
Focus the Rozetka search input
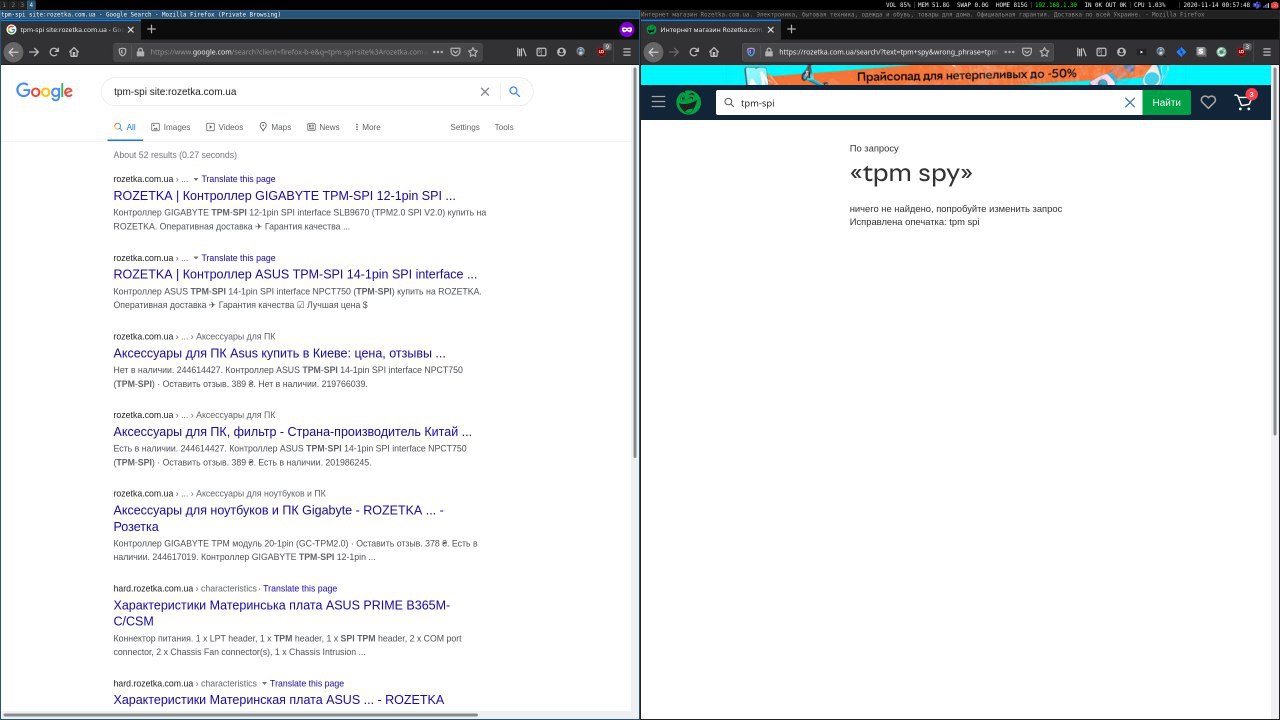[x=928, y=103]
